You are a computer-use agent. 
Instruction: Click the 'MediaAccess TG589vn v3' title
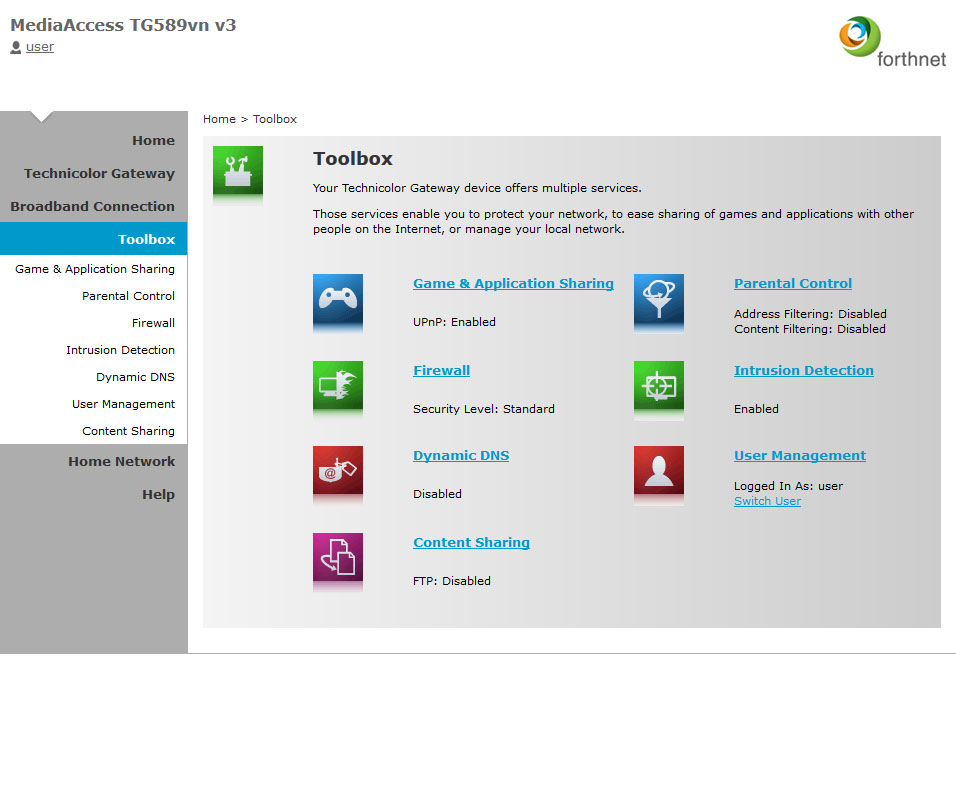(123, 25)
